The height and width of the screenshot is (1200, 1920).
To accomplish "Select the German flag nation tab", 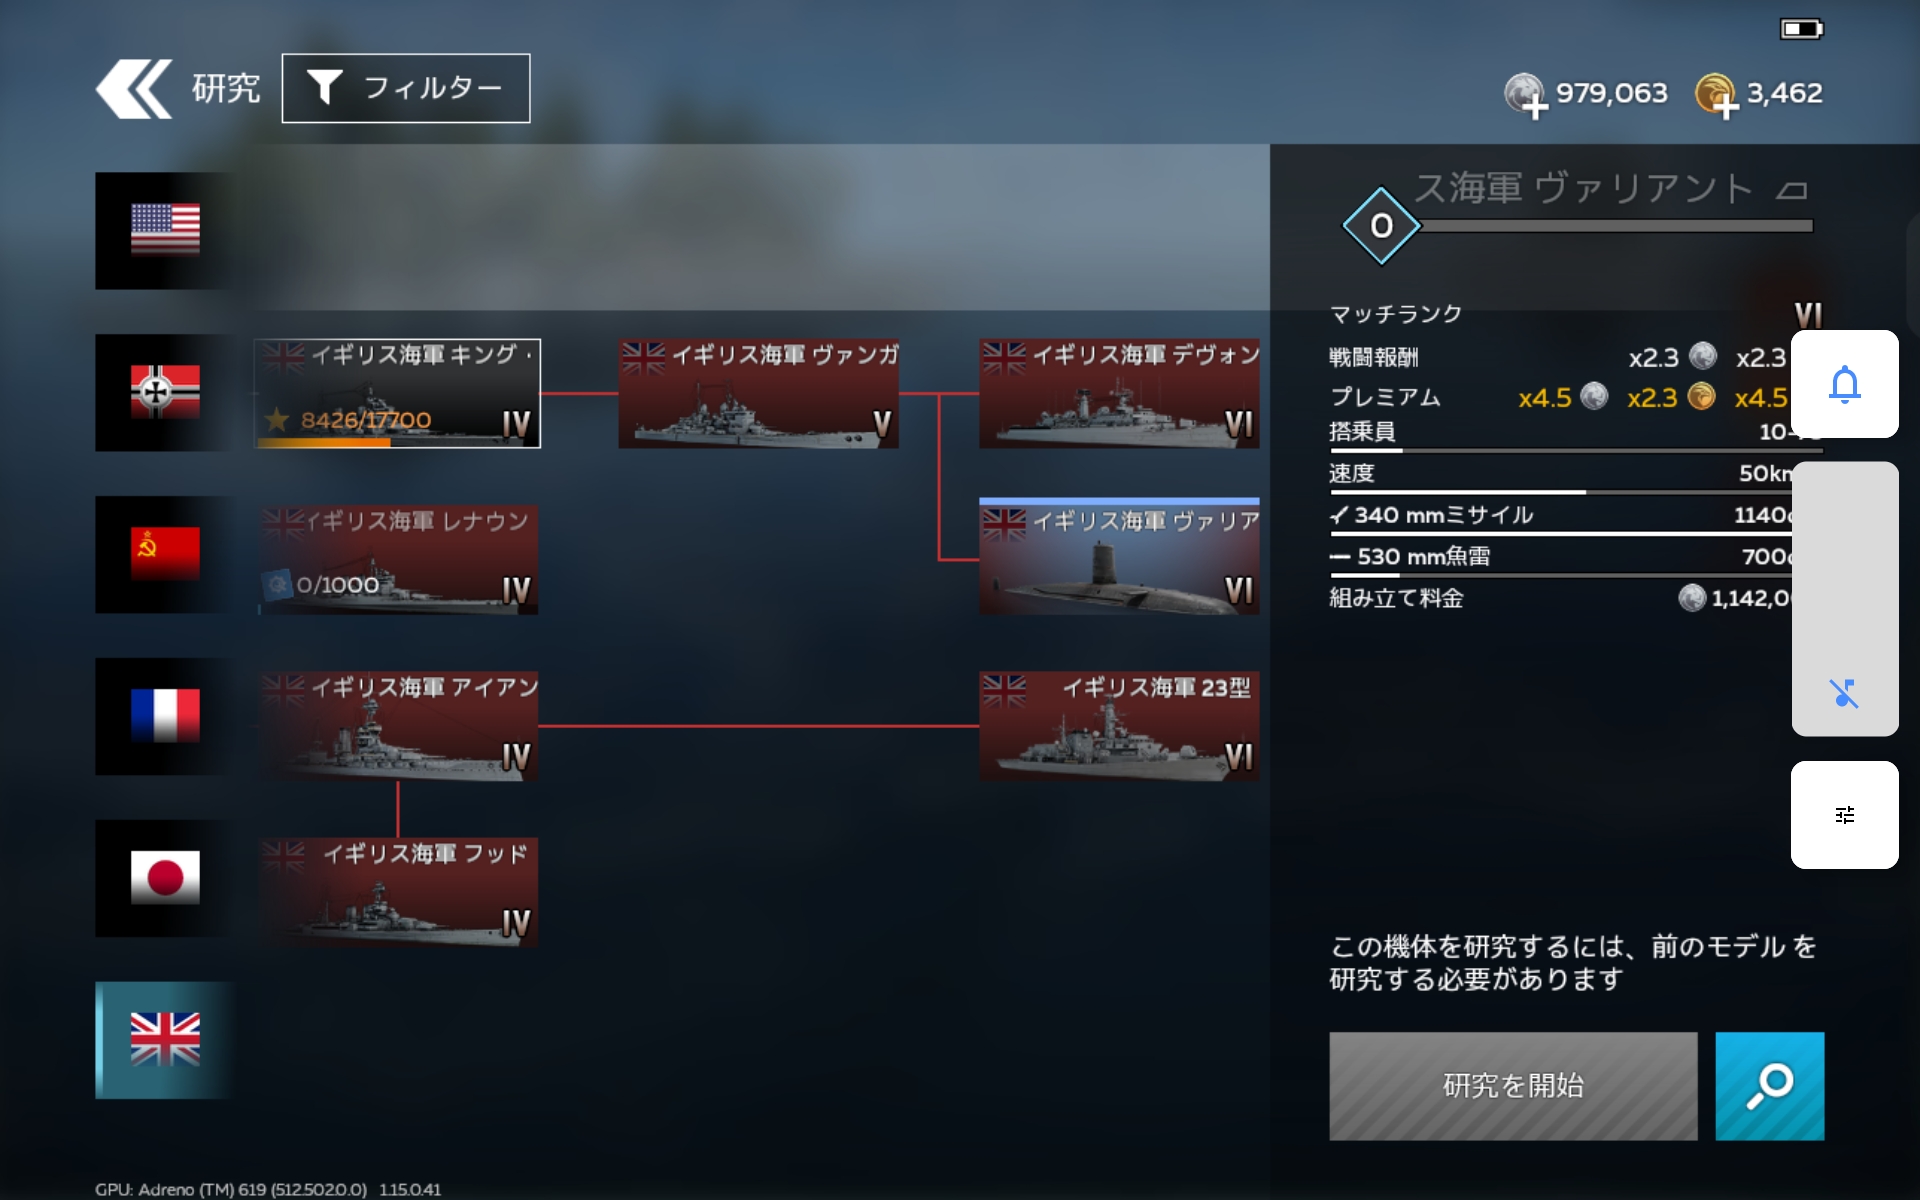I will (x=165, y=392).
